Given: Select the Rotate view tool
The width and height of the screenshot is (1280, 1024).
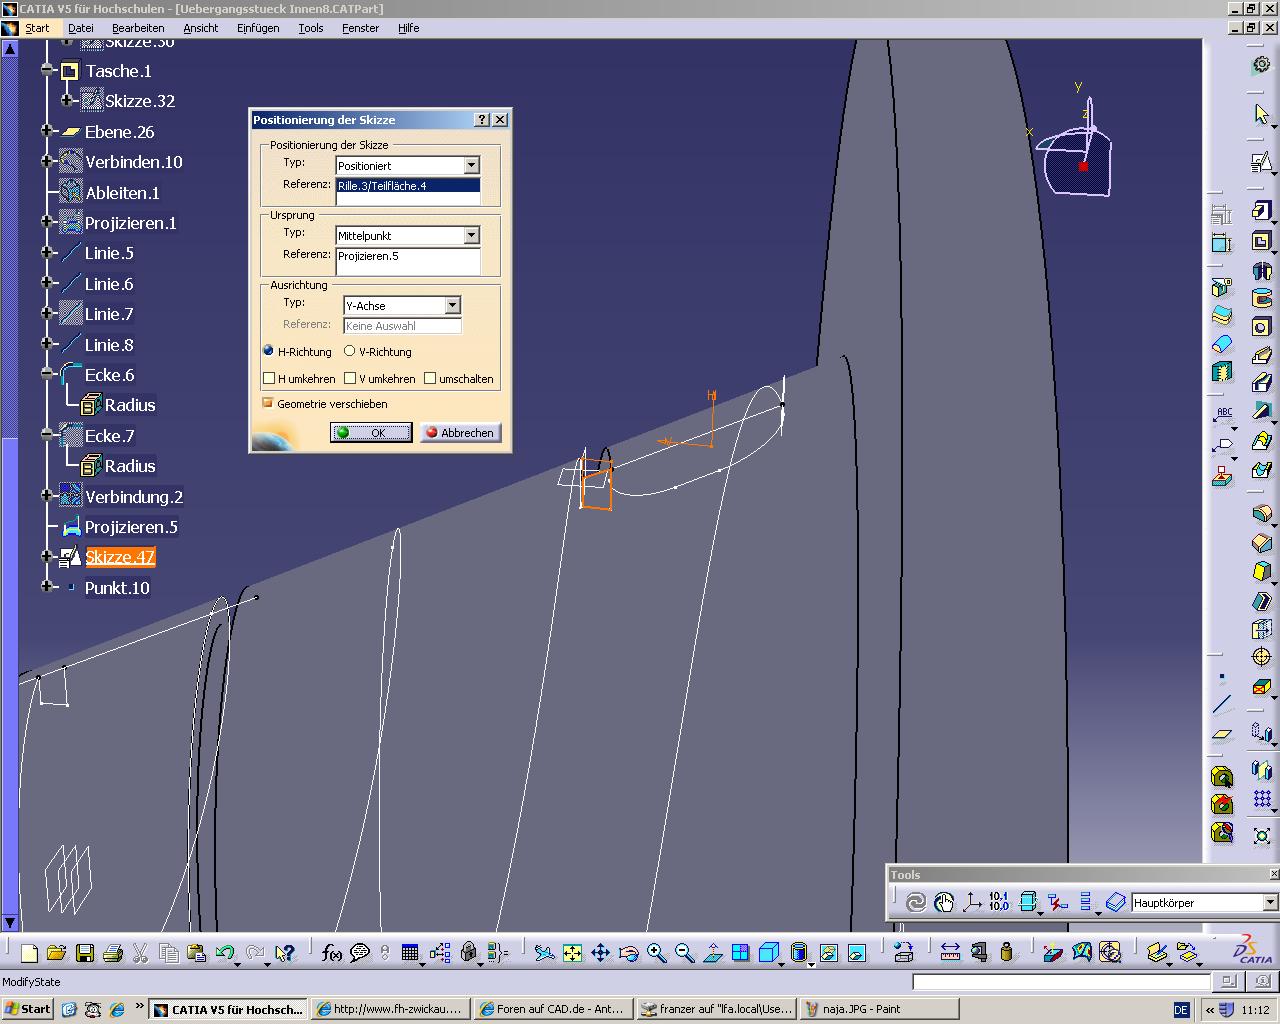Looking at the screenshot, I should point(628,953).
